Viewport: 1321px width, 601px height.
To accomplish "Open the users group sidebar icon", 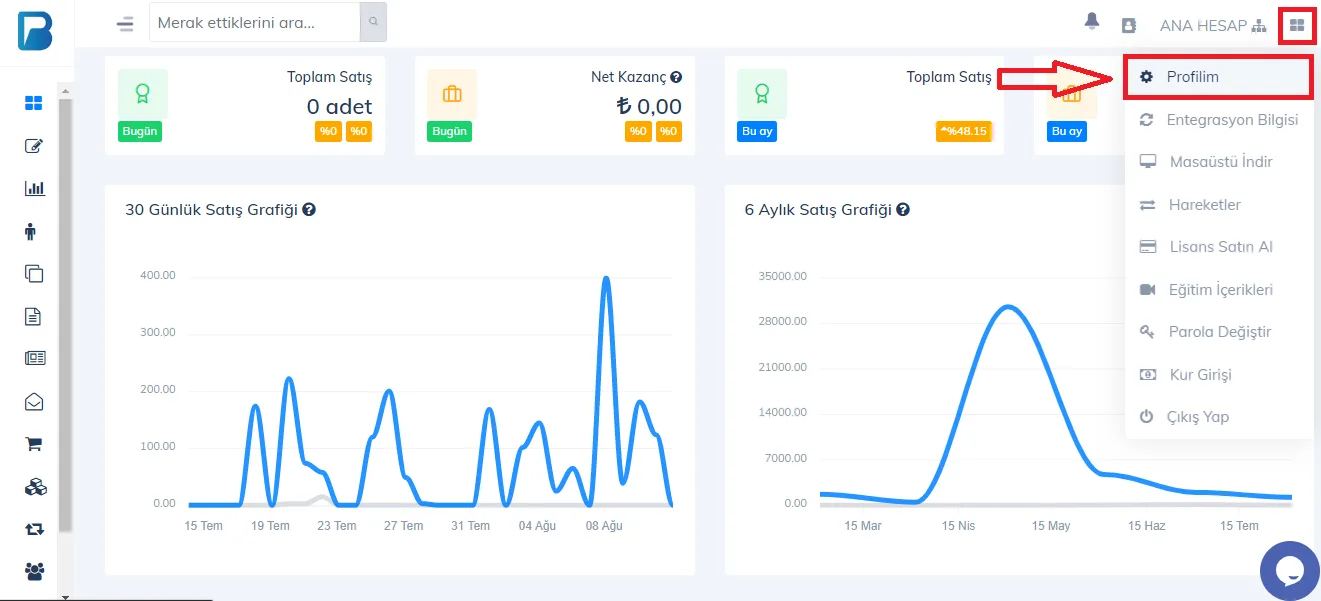I will [35, 571].
